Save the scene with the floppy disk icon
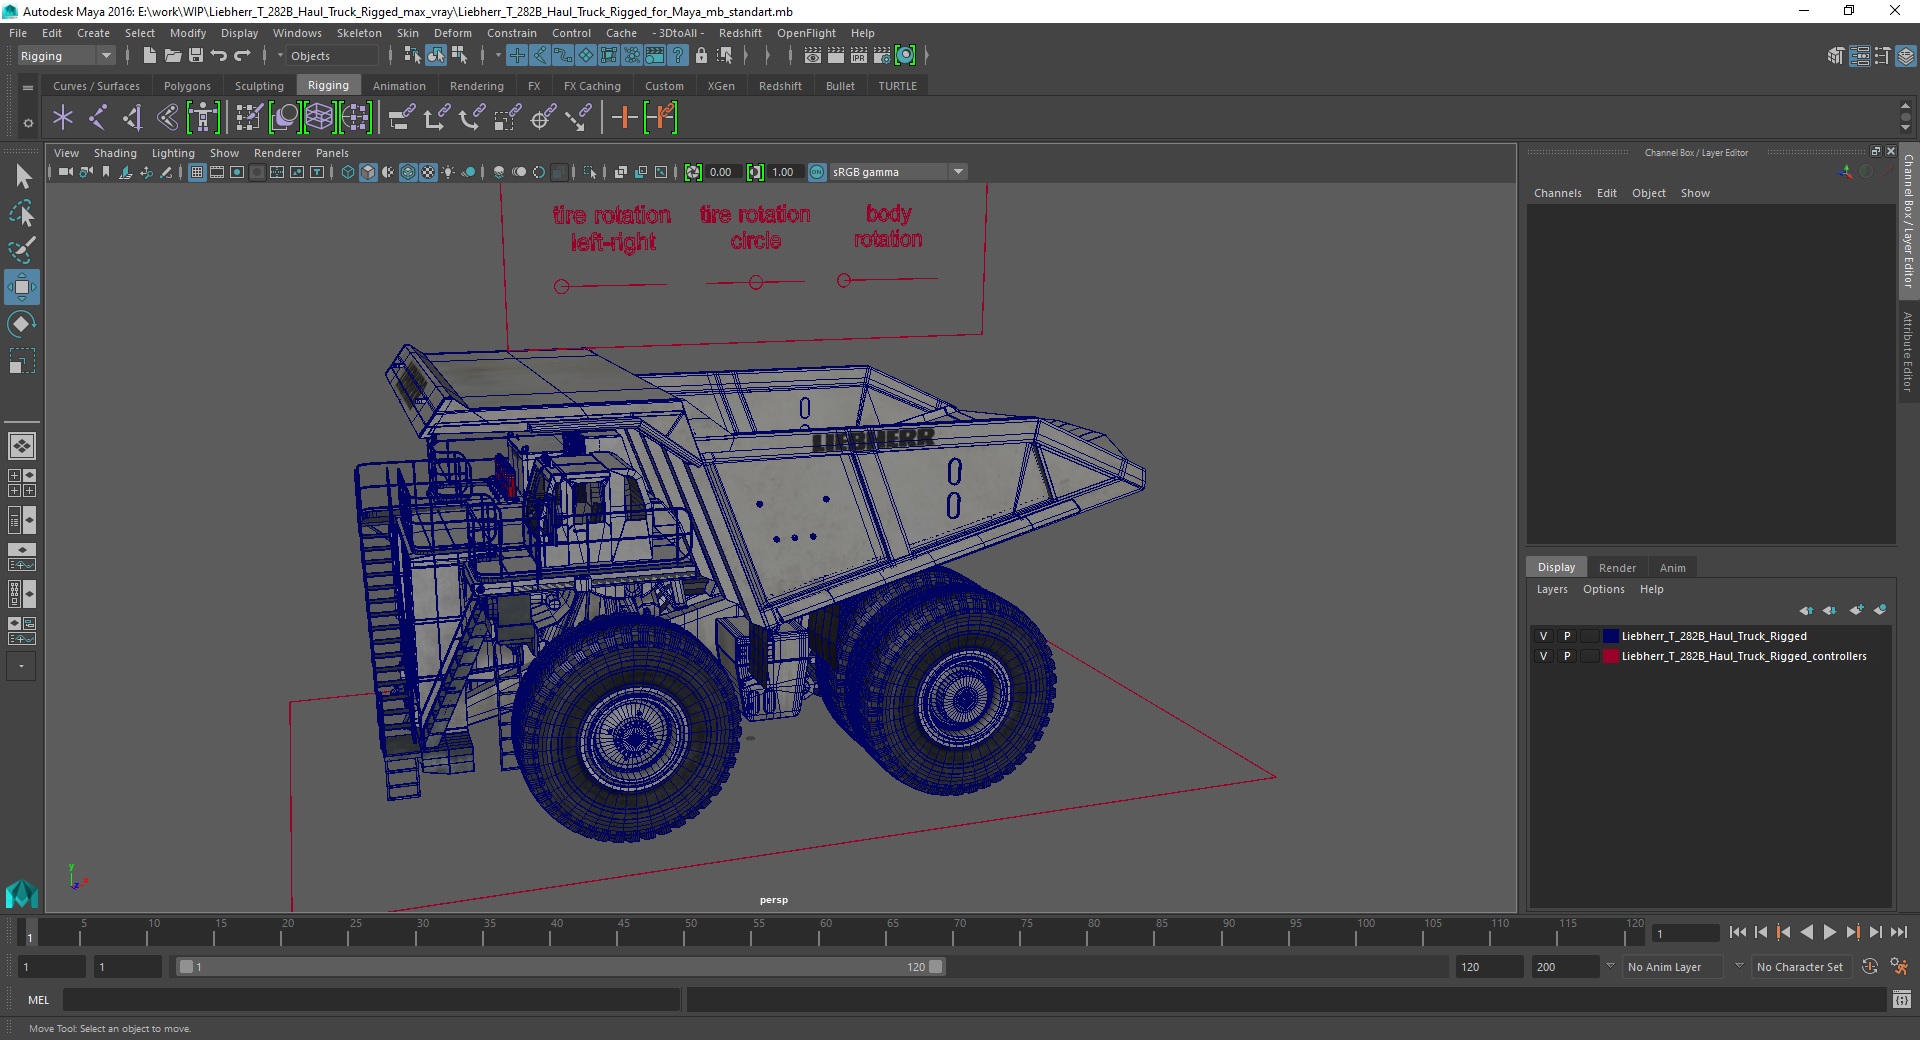1920x1040 pixels. click(x=196, y=56)
